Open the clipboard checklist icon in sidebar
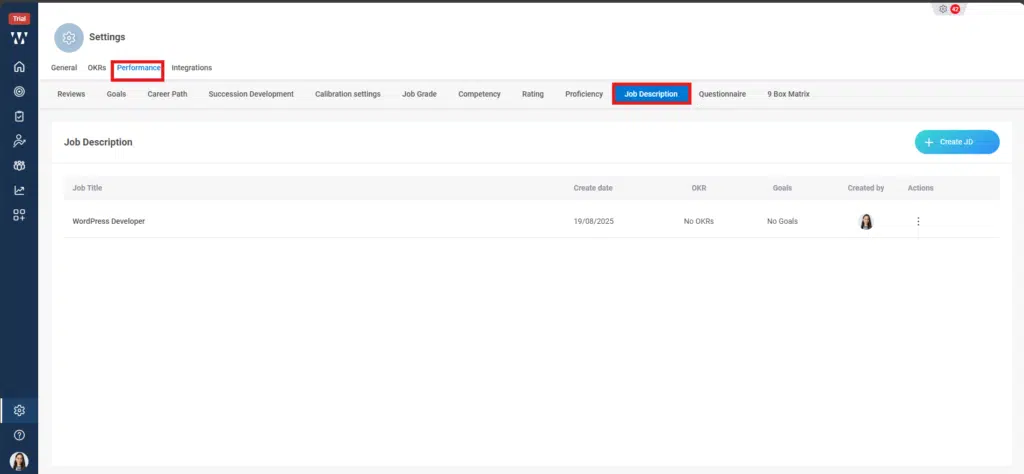This screenshot has width=1024, height=474. [19, 116]
